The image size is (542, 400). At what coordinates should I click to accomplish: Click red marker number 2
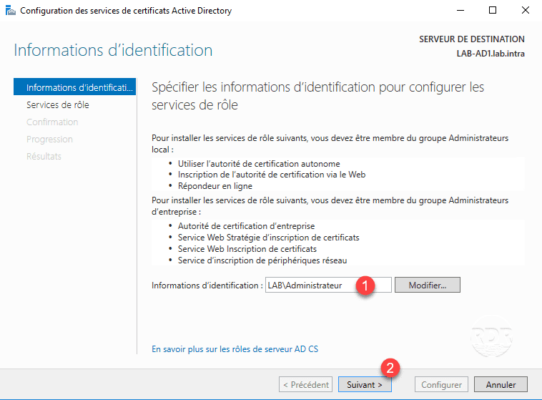point(390,368)
